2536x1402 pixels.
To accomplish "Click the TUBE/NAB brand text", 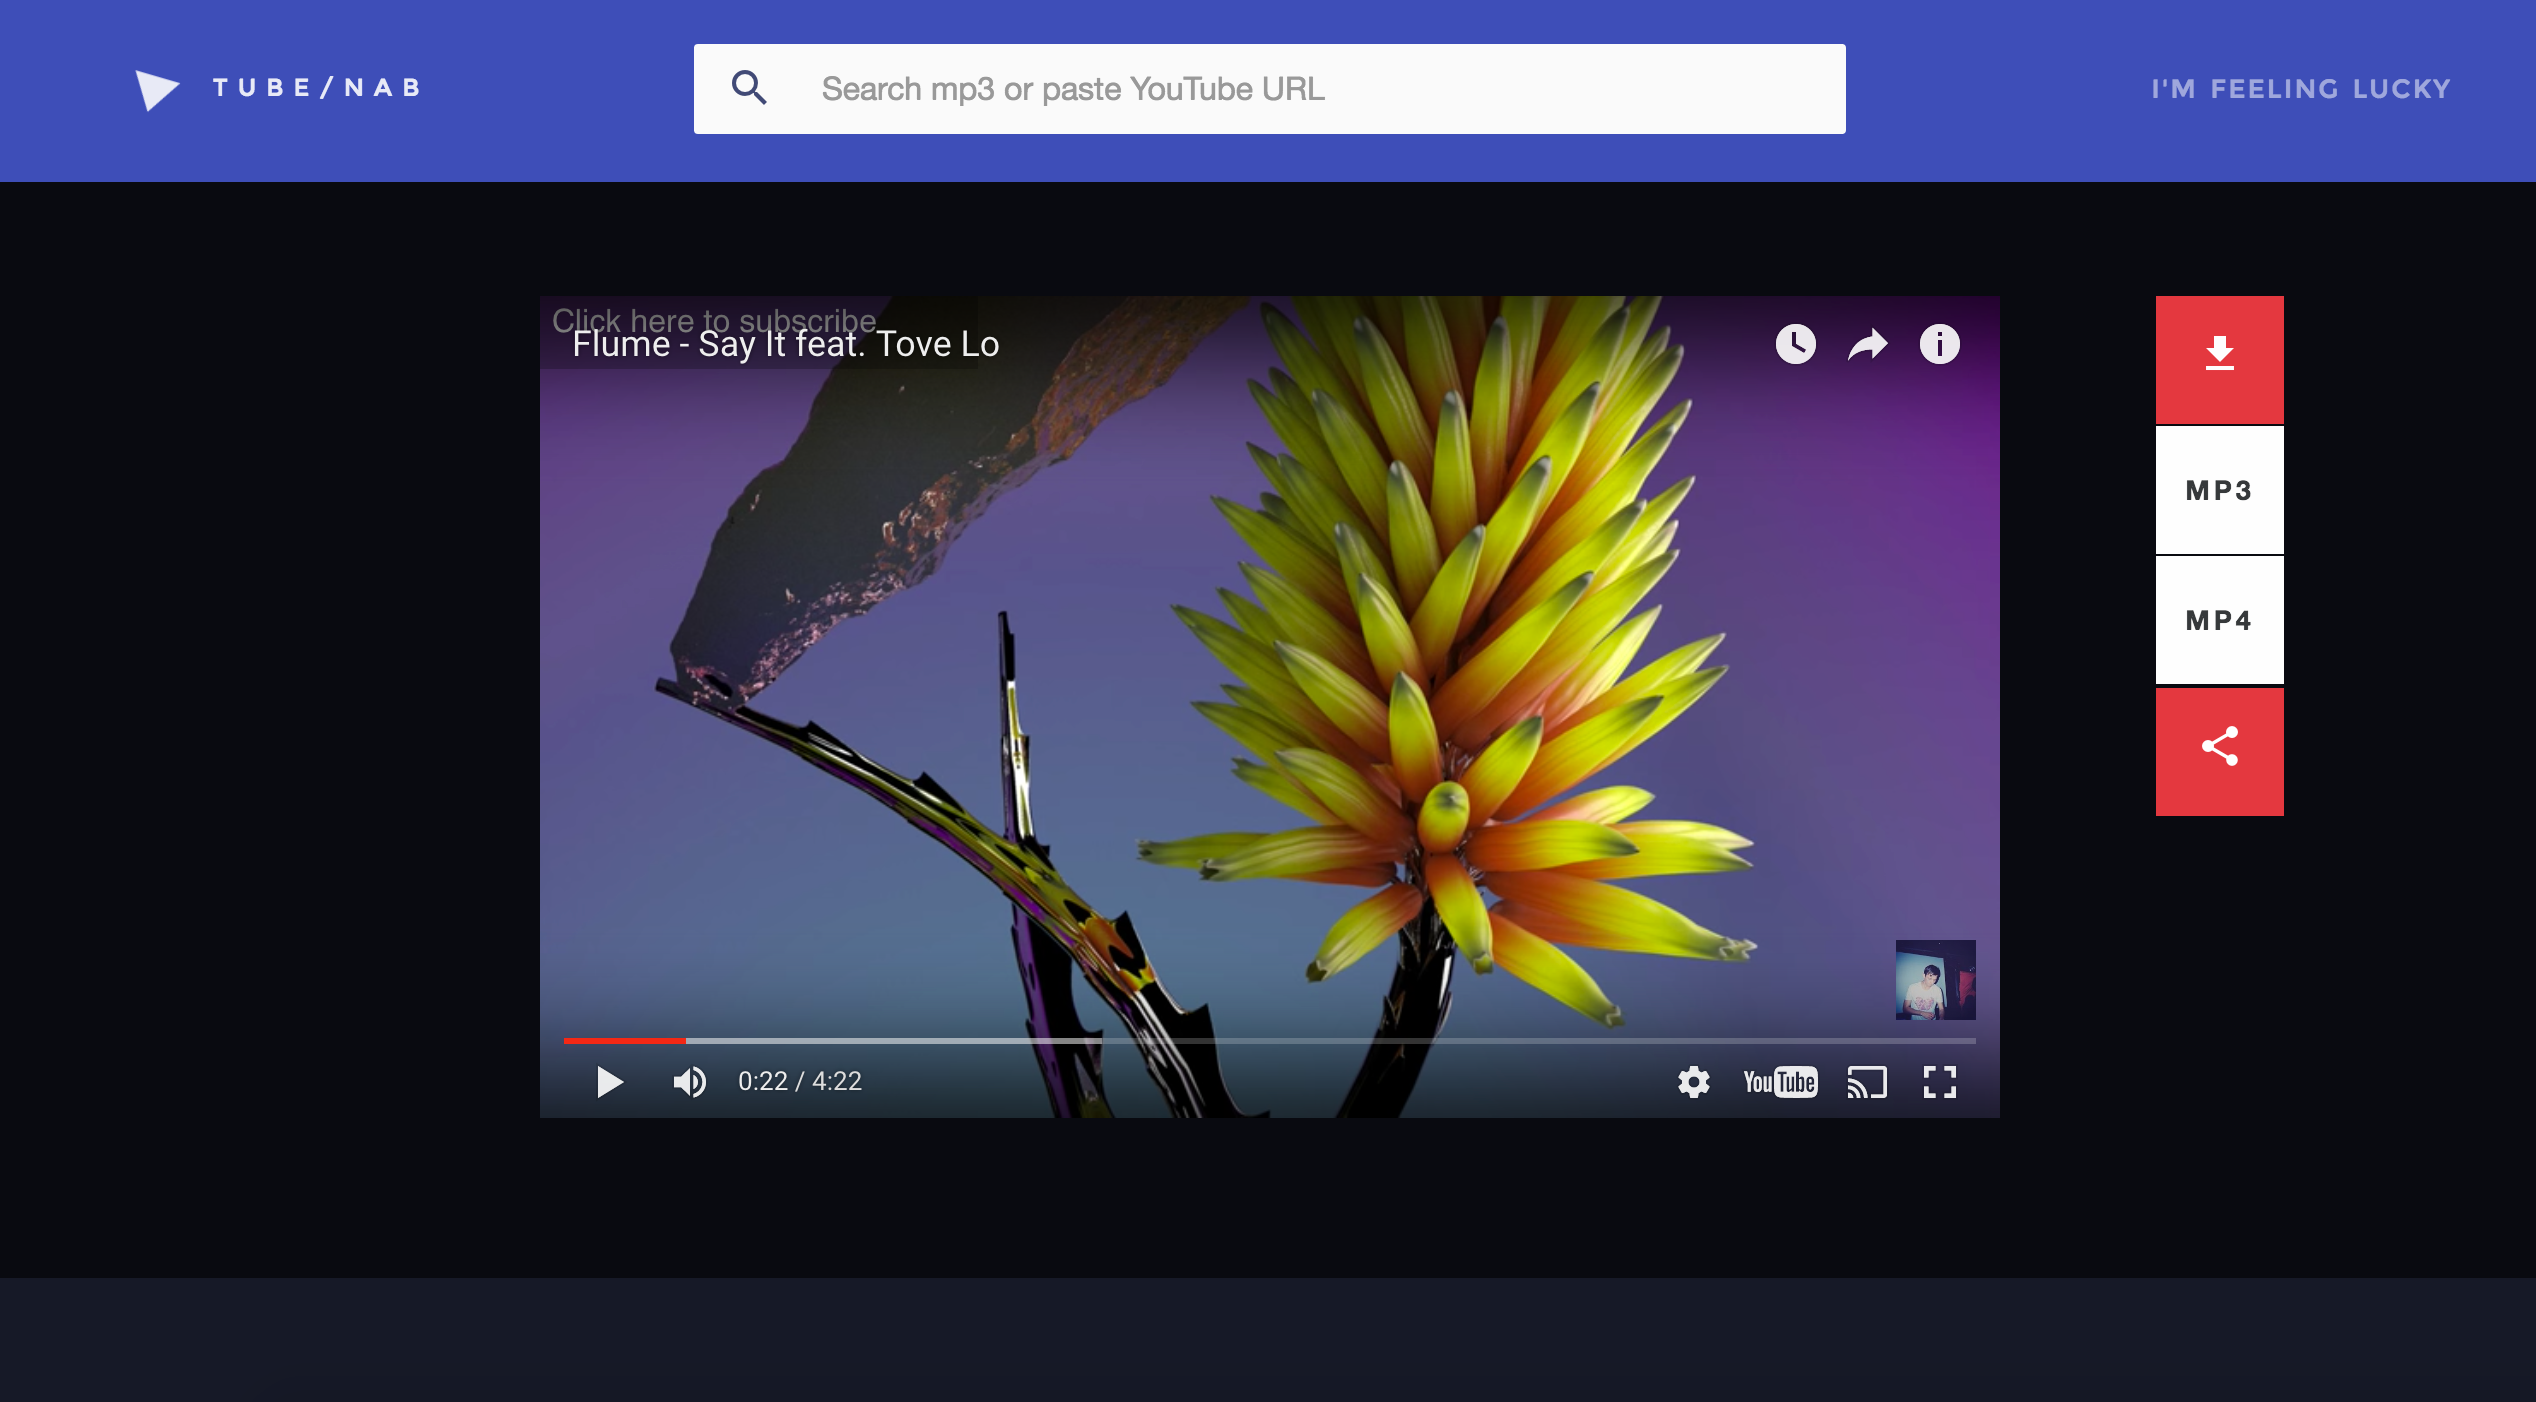I will [x=317, y=88].
